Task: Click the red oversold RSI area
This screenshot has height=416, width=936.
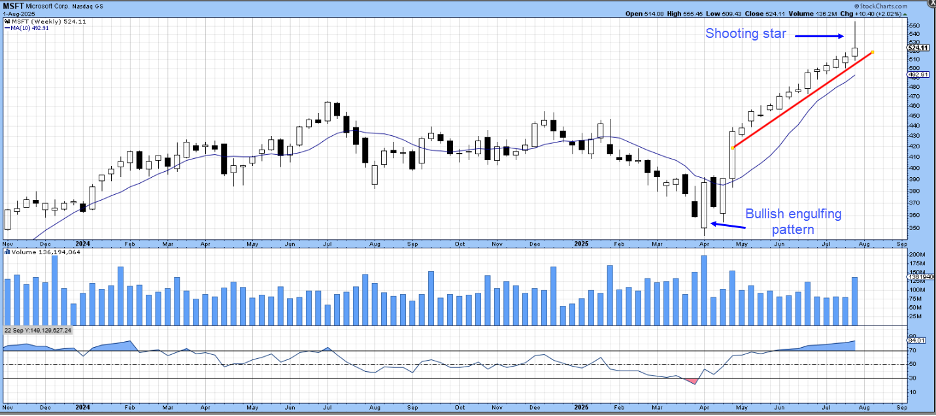Action: pos(692,380)
